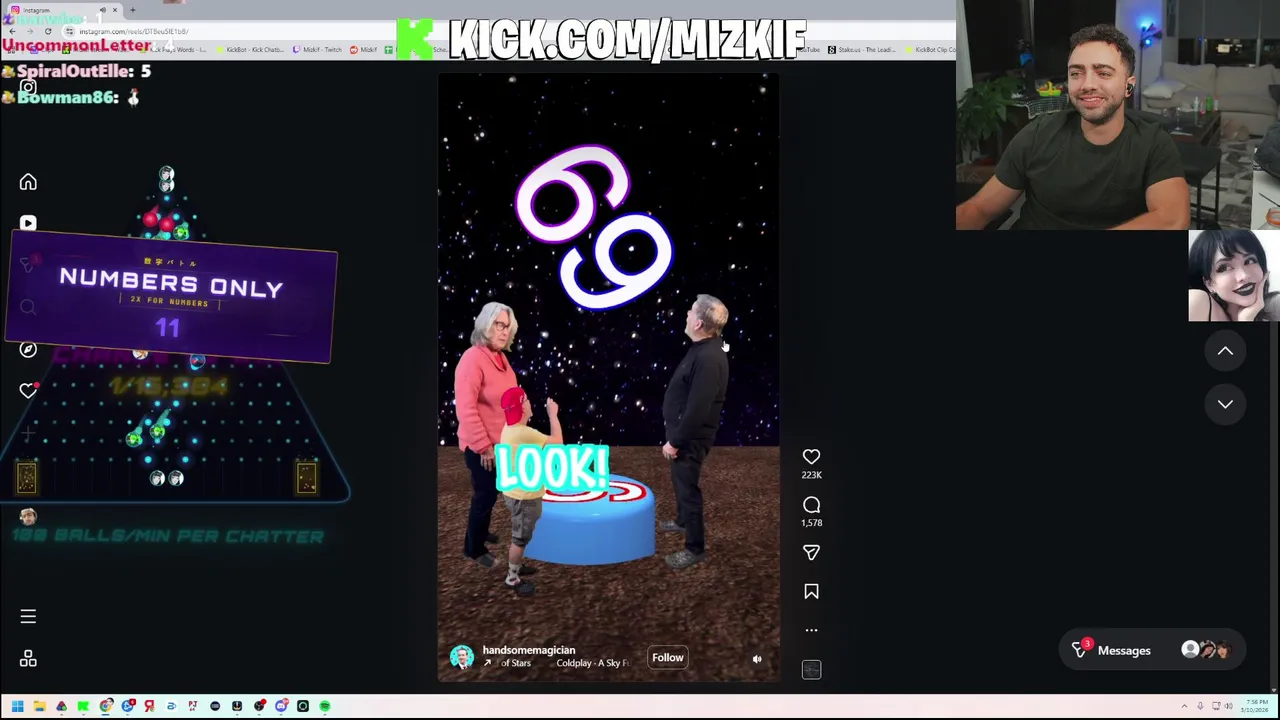
Task: Open File Explorer from the taskbar
Action: pyautogui.click(x=39, y=706)
